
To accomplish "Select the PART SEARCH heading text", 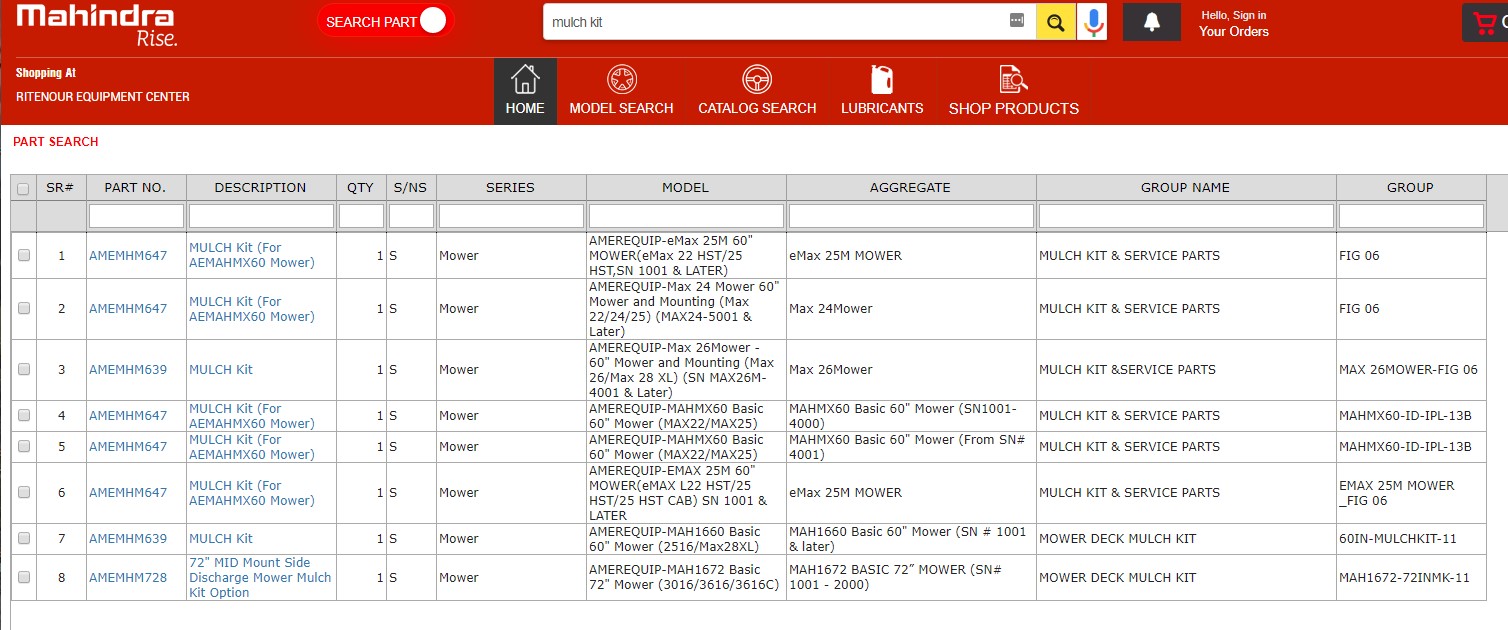I will (x=56, y=142).
